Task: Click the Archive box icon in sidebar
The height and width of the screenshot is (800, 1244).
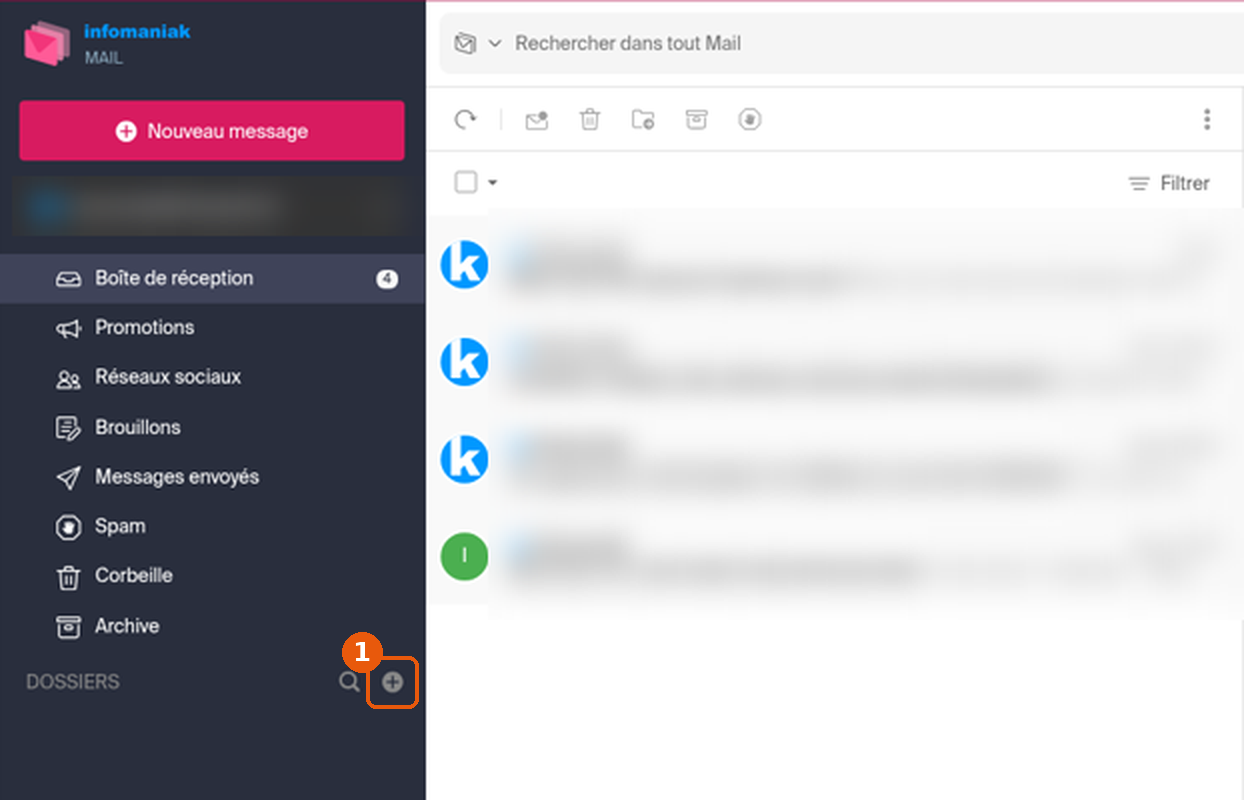Action: (x=68, y=627)
